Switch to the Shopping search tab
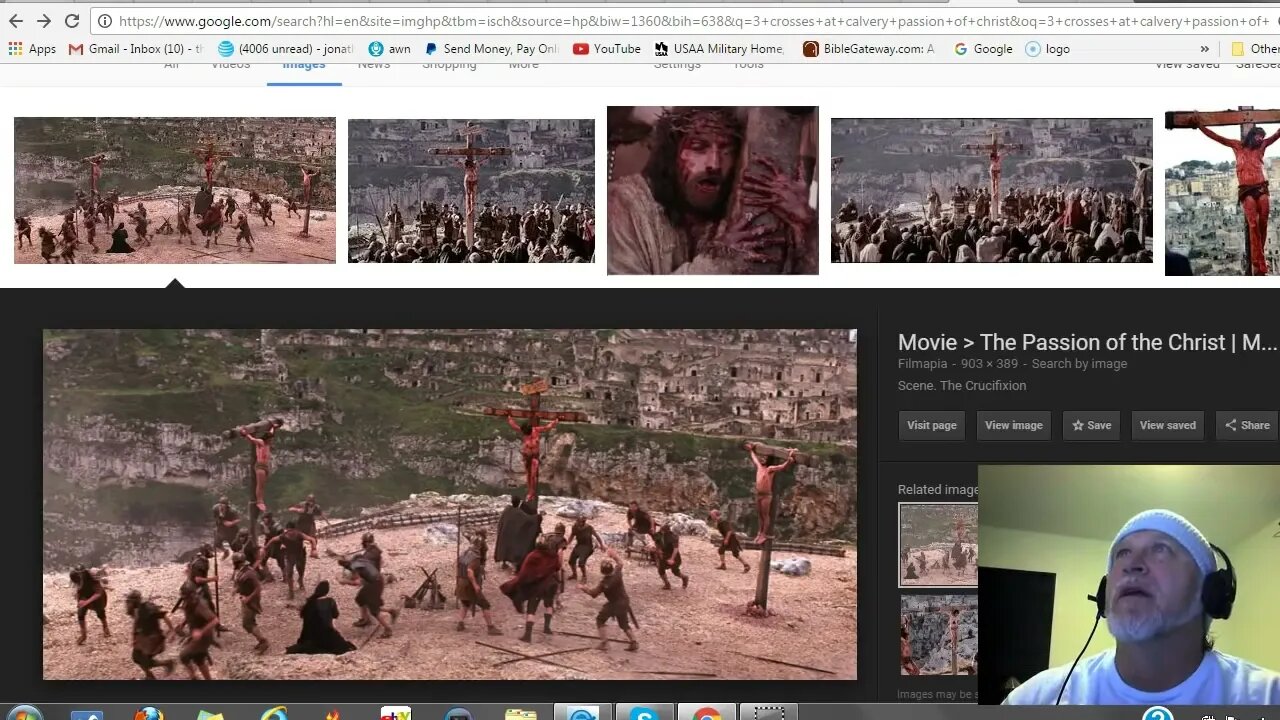 (x=449, y=65)
